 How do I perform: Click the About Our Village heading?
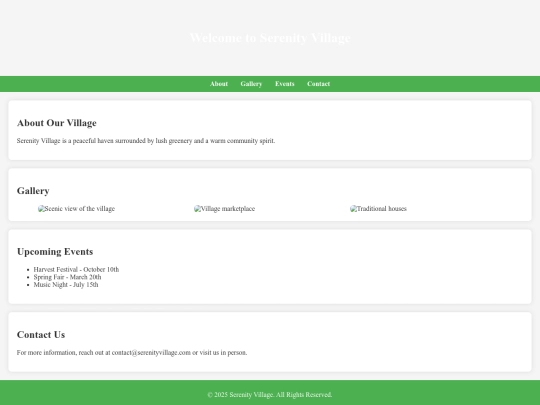click(x=56, y=123)
